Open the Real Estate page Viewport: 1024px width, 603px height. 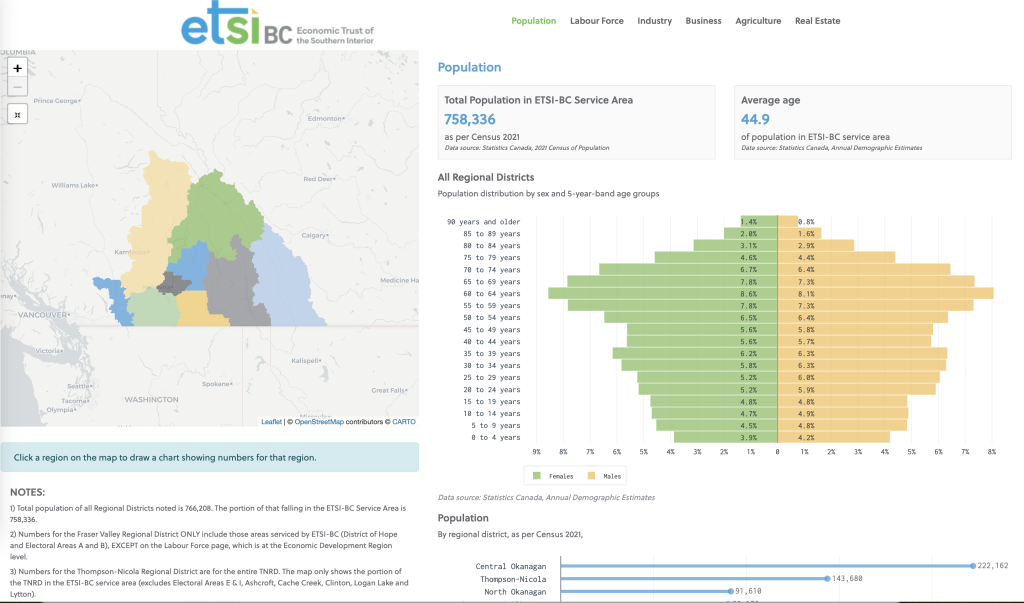(818, 21)
